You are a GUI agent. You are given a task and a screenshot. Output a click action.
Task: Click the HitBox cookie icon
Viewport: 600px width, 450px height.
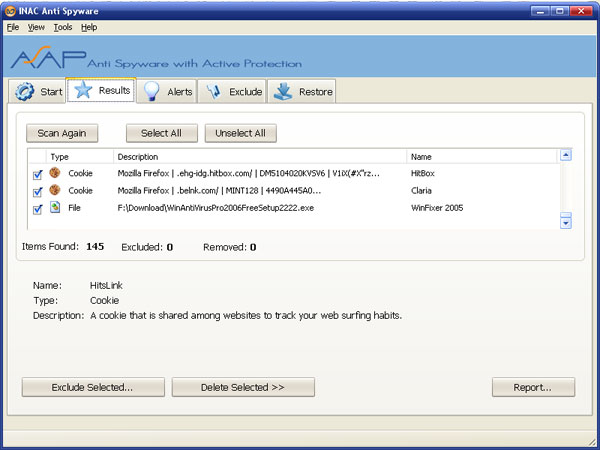[55, 173]
